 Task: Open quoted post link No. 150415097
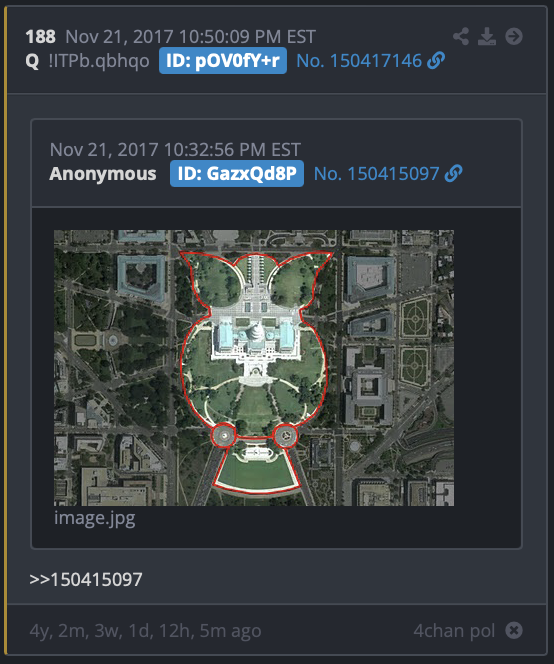377,174
